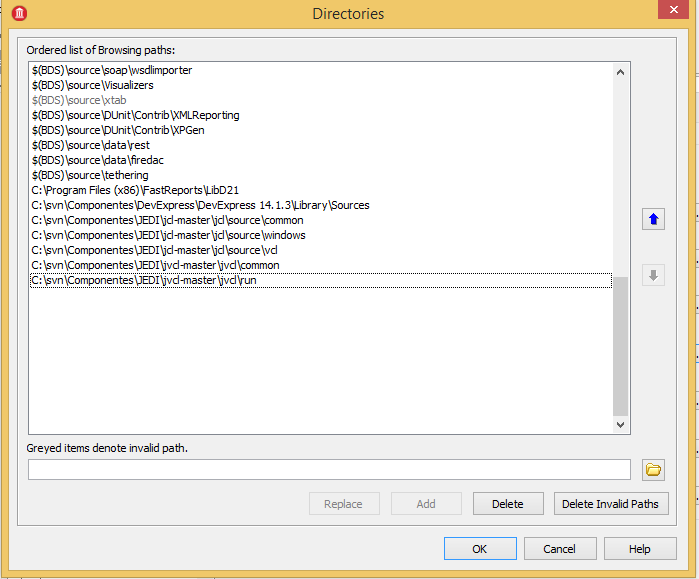This screenshot has width=699, height=579.
Task: Open Help for this dialog
Action: pyautogui.click(x=640, y=549)
